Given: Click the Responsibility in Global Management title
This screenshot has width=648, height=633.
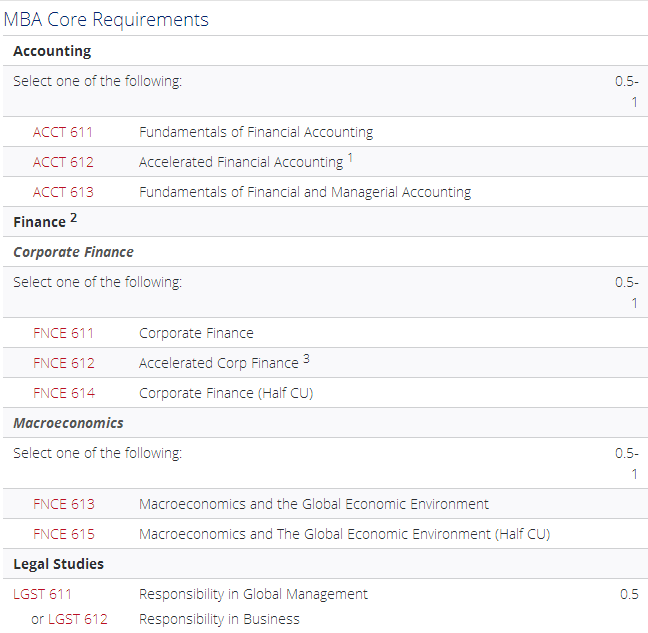Looking at the screenshot, I should [x=253, y=594].
